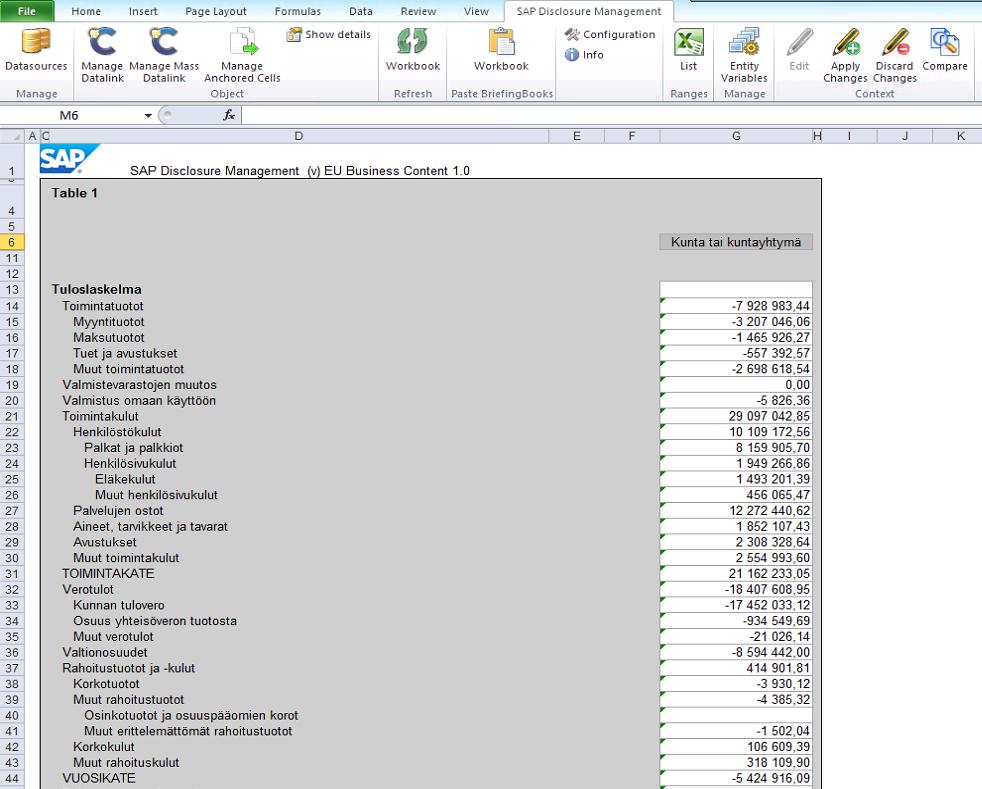982x789 pixels.
Task: Switch to the Home tab
Action: [x=86, y=11]
